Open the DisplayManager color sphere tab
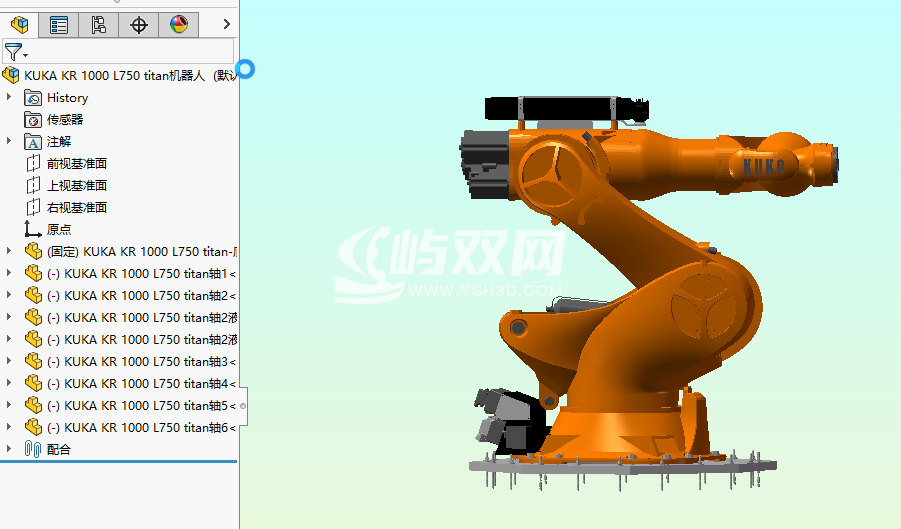The height and width of the screenshot is (529, 901). click(179, 25)
